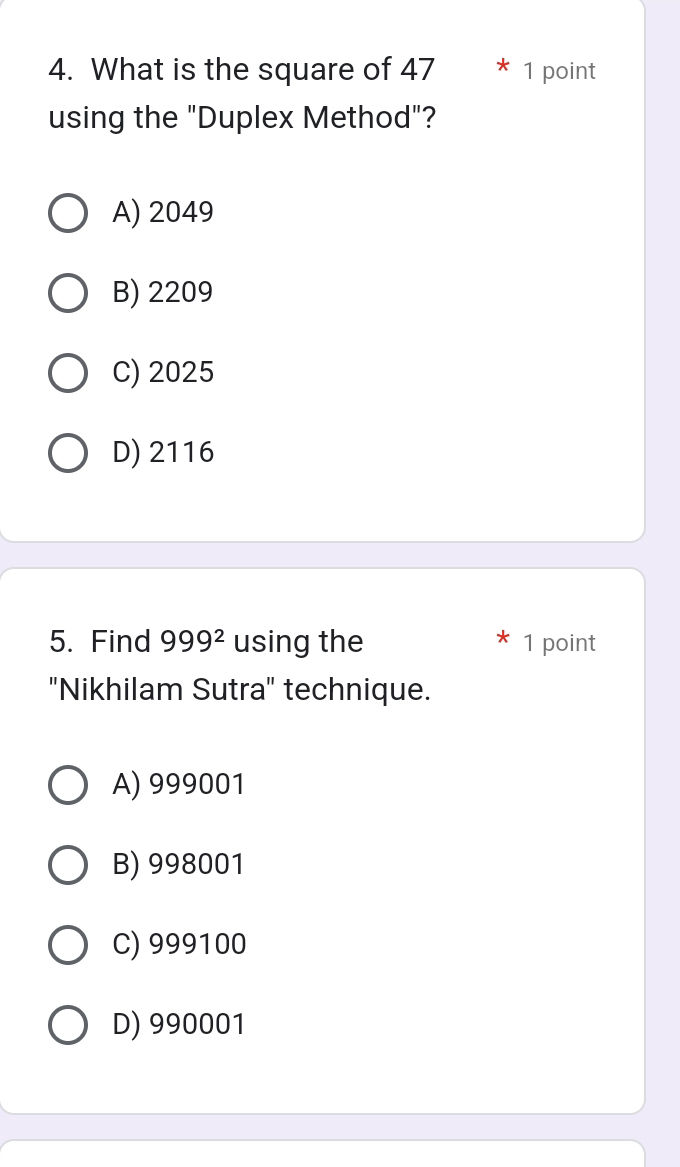Tick the radio circle beside C) 999100

tap(68, 945)
